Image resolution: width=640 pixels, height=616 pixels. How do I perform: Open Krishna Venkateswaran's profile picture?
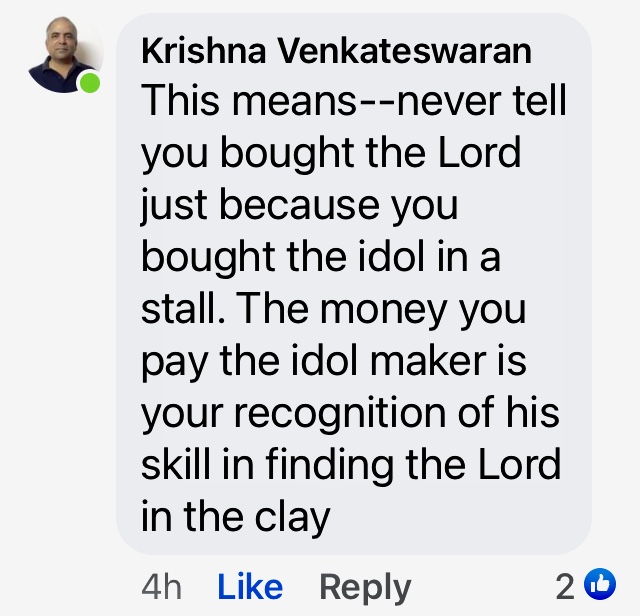[64, 54]
